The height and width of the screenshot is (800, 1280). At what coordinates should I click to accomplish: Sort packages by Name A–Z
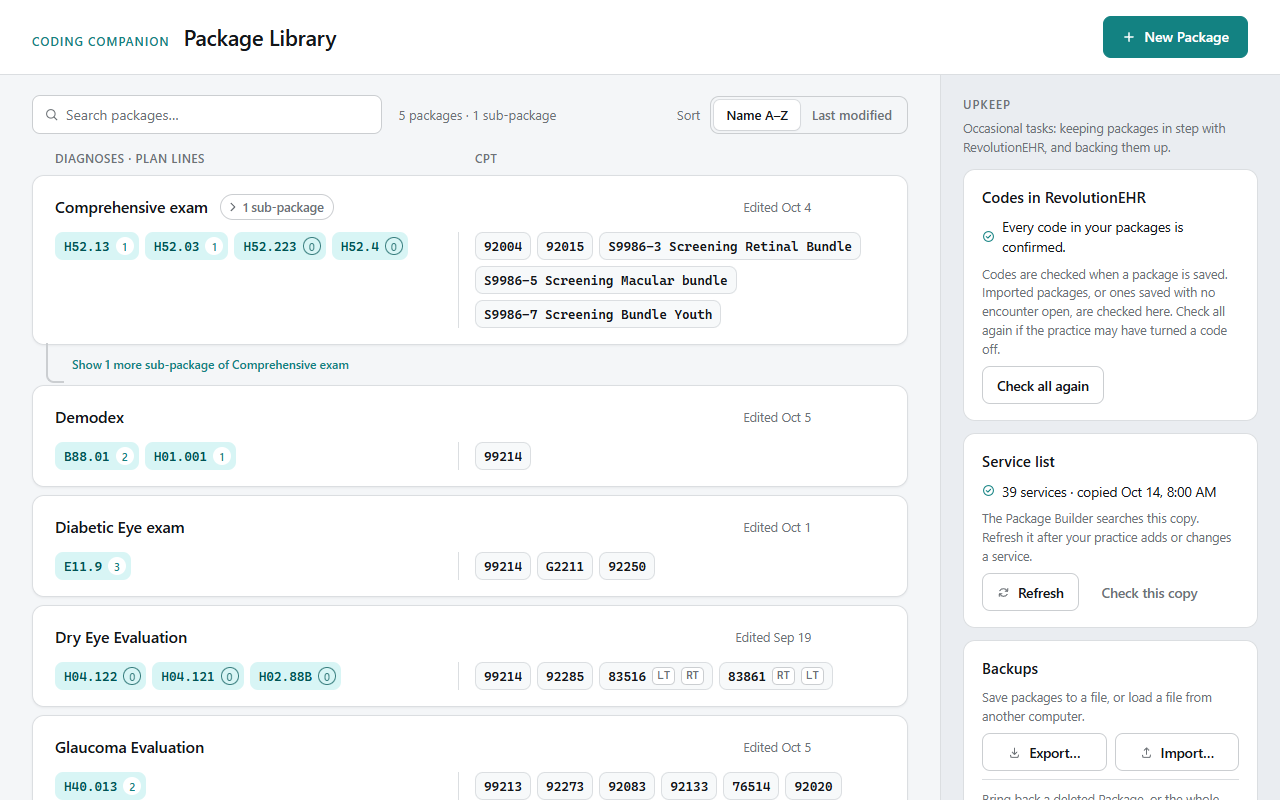click(757, 115)
